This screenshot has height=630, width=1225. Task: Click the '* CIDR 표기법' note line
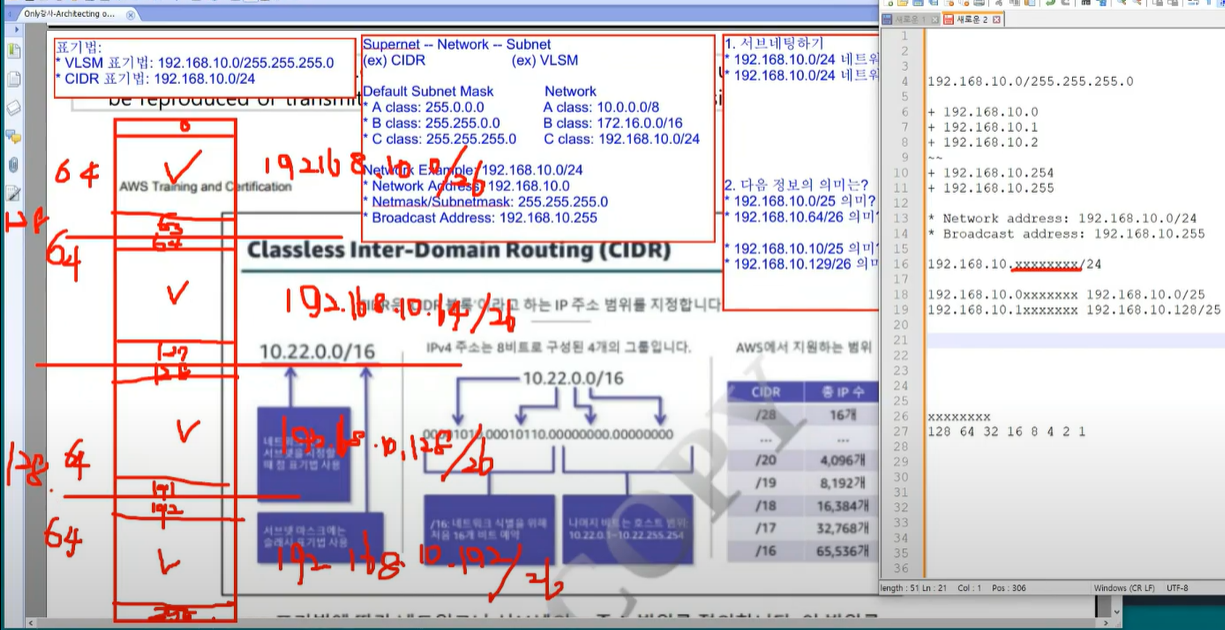click(155, 78)
